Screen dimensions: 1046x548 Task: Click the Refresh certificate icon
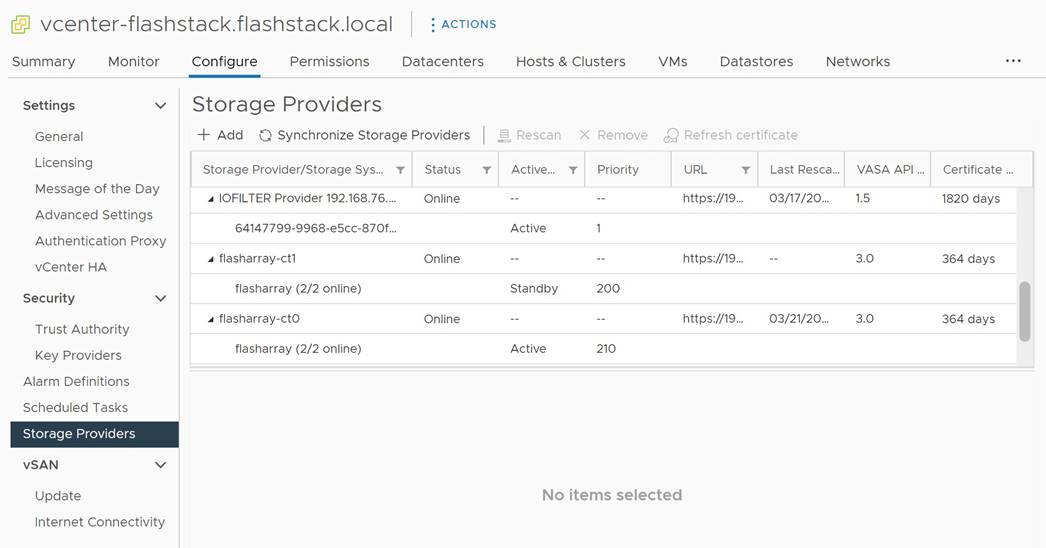[670, 135]
